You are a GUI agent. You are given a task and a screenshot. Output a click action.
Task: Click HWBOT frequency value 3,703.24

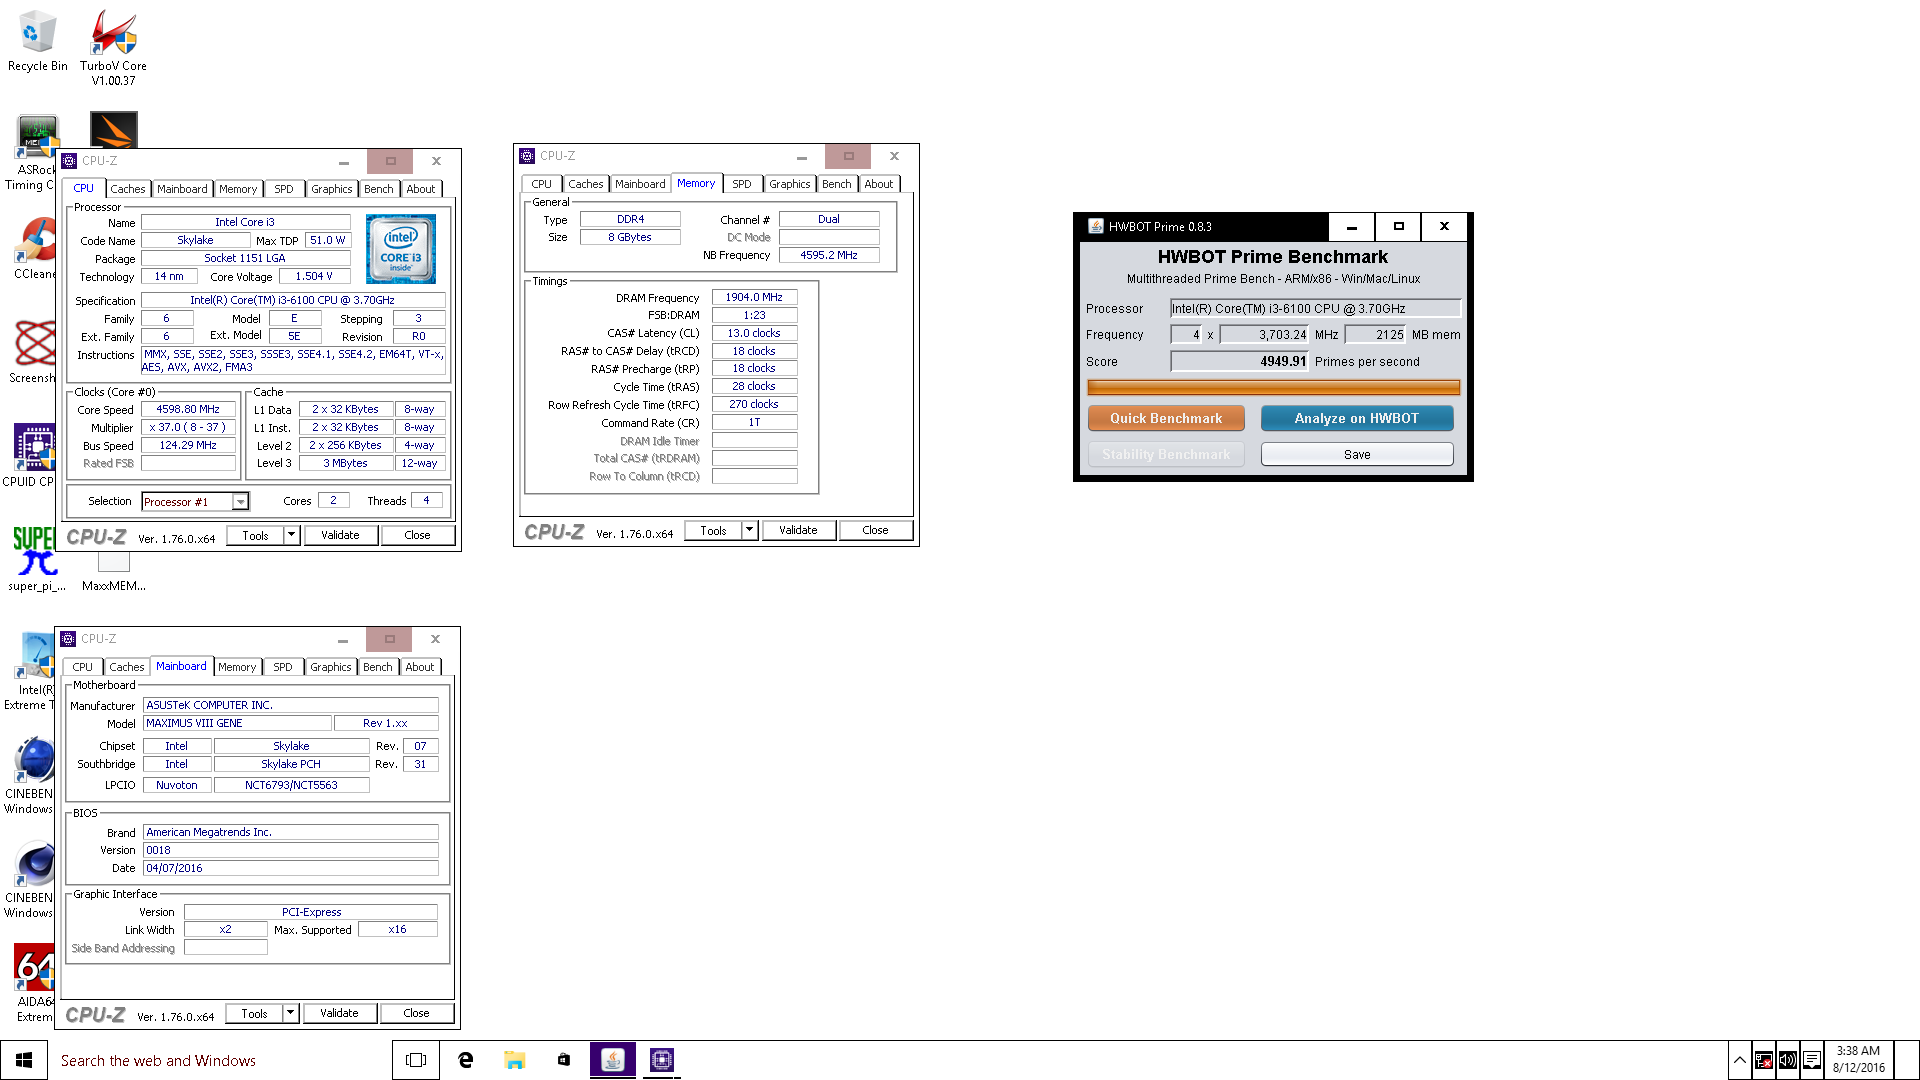(1264, 334)
